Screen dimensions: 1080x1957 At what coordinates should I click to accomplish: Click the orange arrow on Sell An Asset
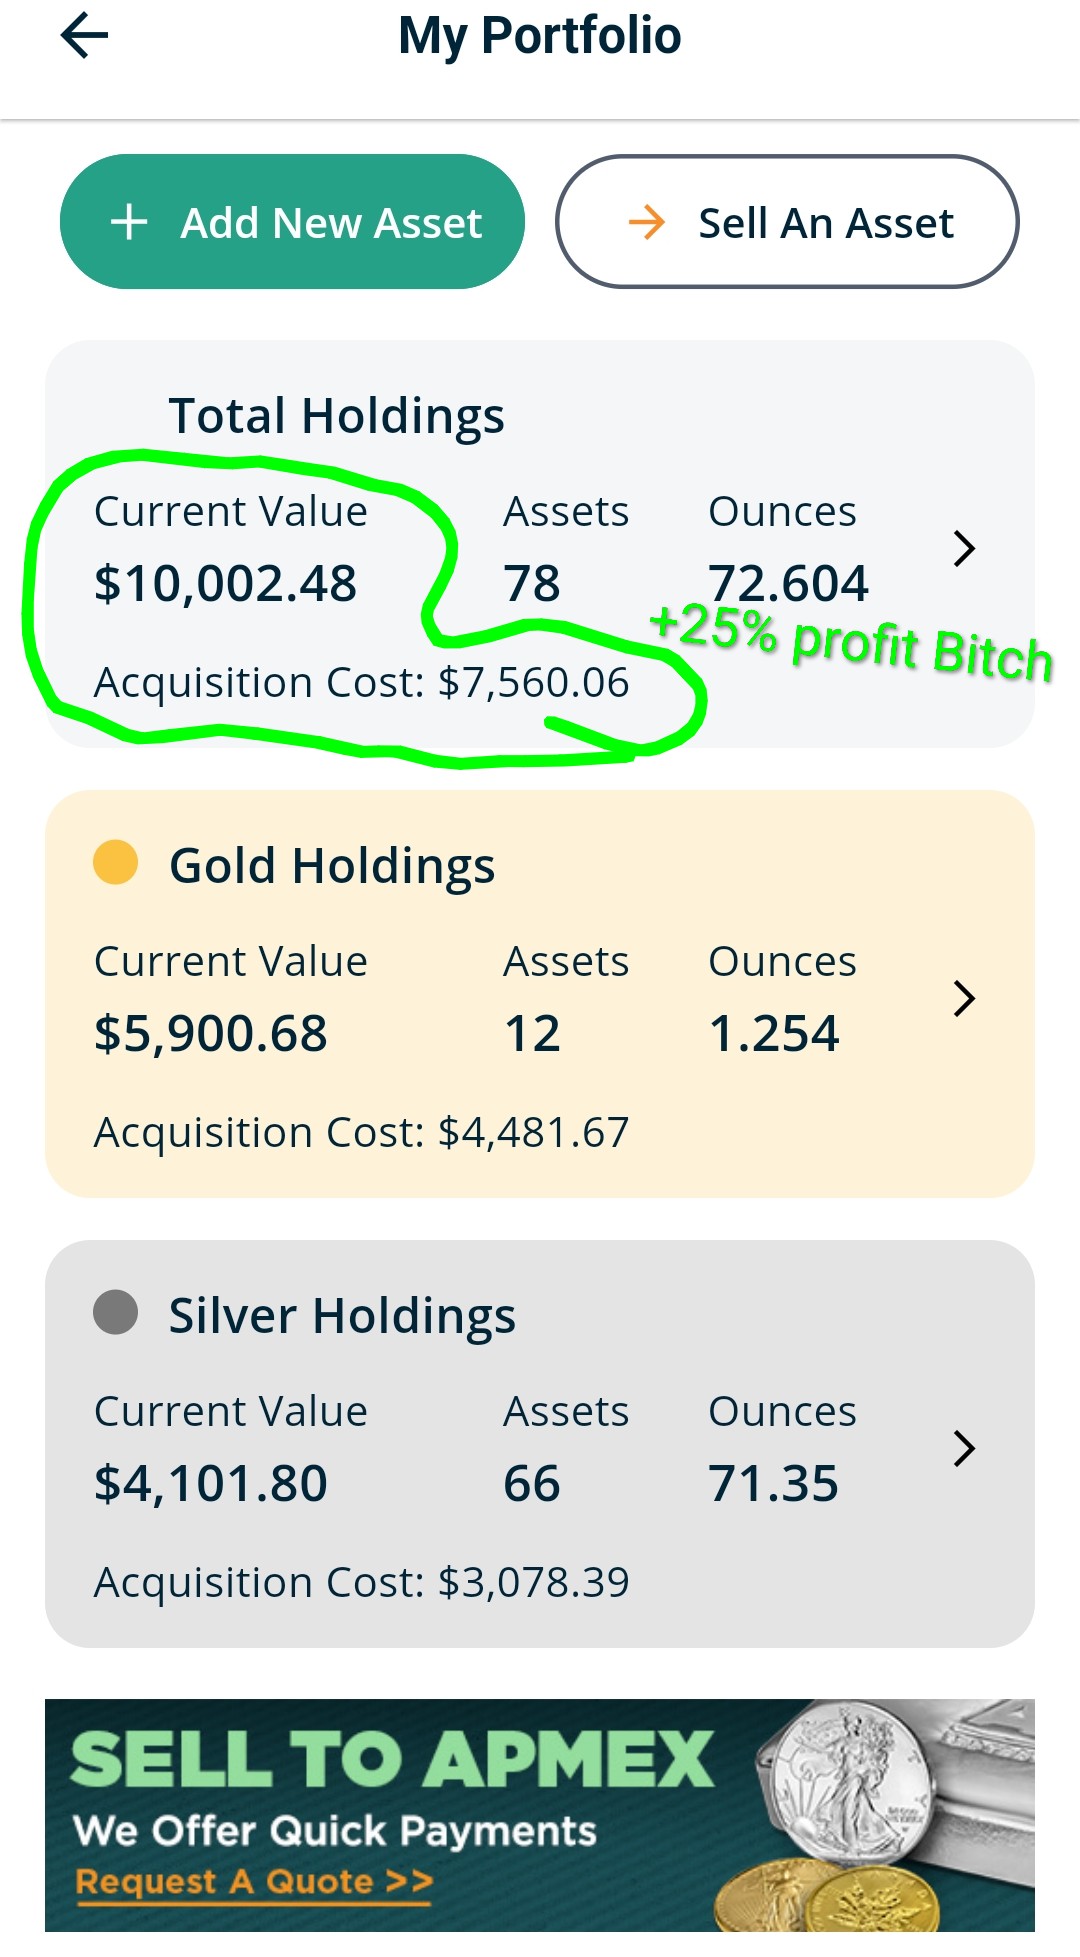coord(647,222)
